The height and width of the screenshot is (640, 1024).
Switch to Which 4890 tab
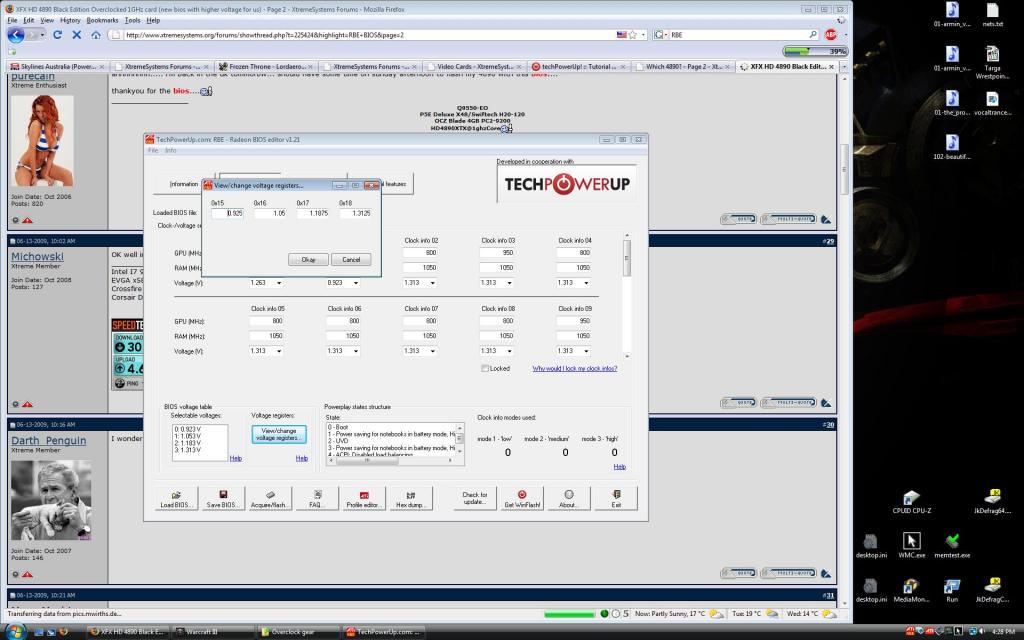tap(682, 67)
